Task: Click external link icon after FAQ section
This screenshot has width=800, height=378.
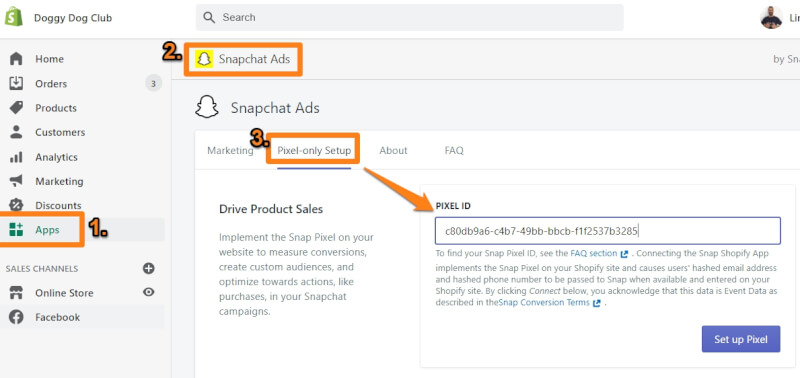Action: (624, 254)
